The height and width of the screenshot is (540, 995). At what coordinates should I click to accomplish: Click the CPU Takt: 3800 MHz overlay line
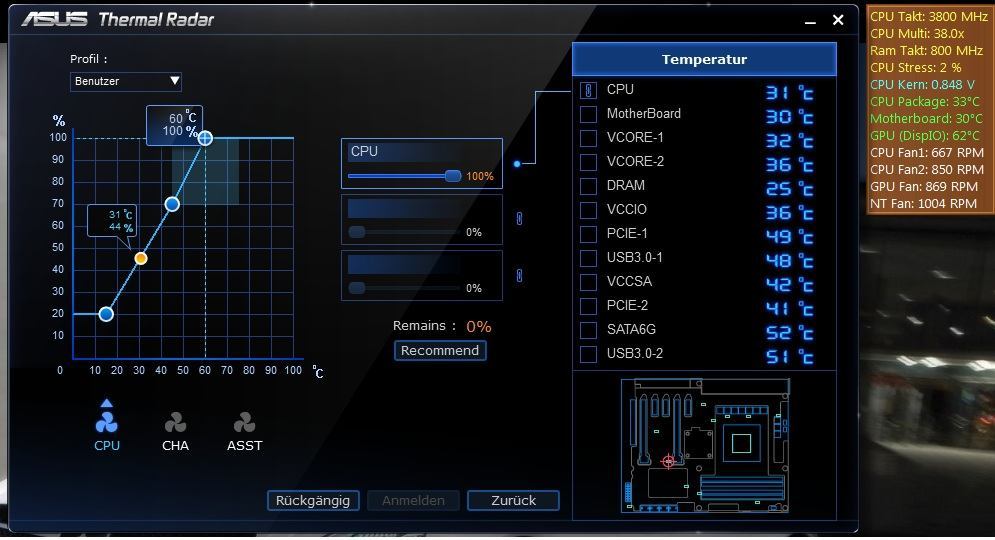tap(928, 16)
